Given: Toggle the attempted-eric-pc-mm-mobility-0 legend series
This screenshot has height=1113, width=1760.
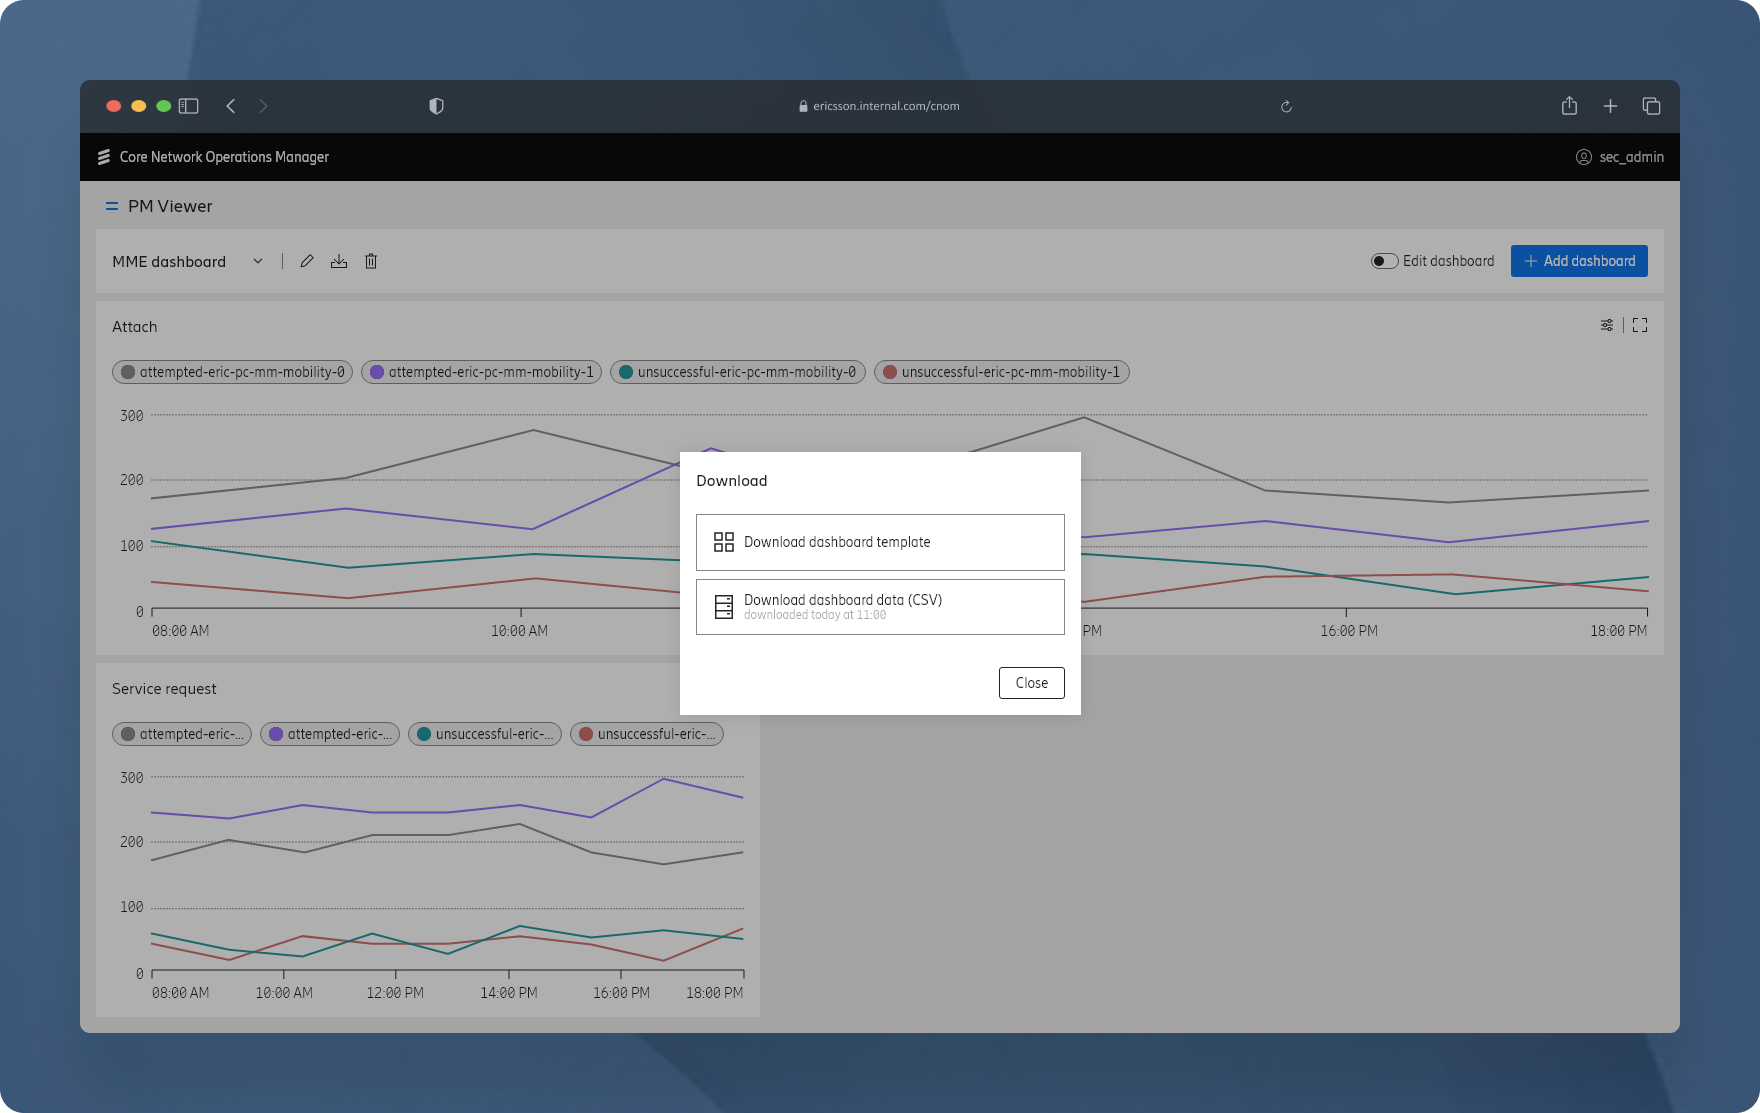Looking at the screenshot, I should pos(232,372).
